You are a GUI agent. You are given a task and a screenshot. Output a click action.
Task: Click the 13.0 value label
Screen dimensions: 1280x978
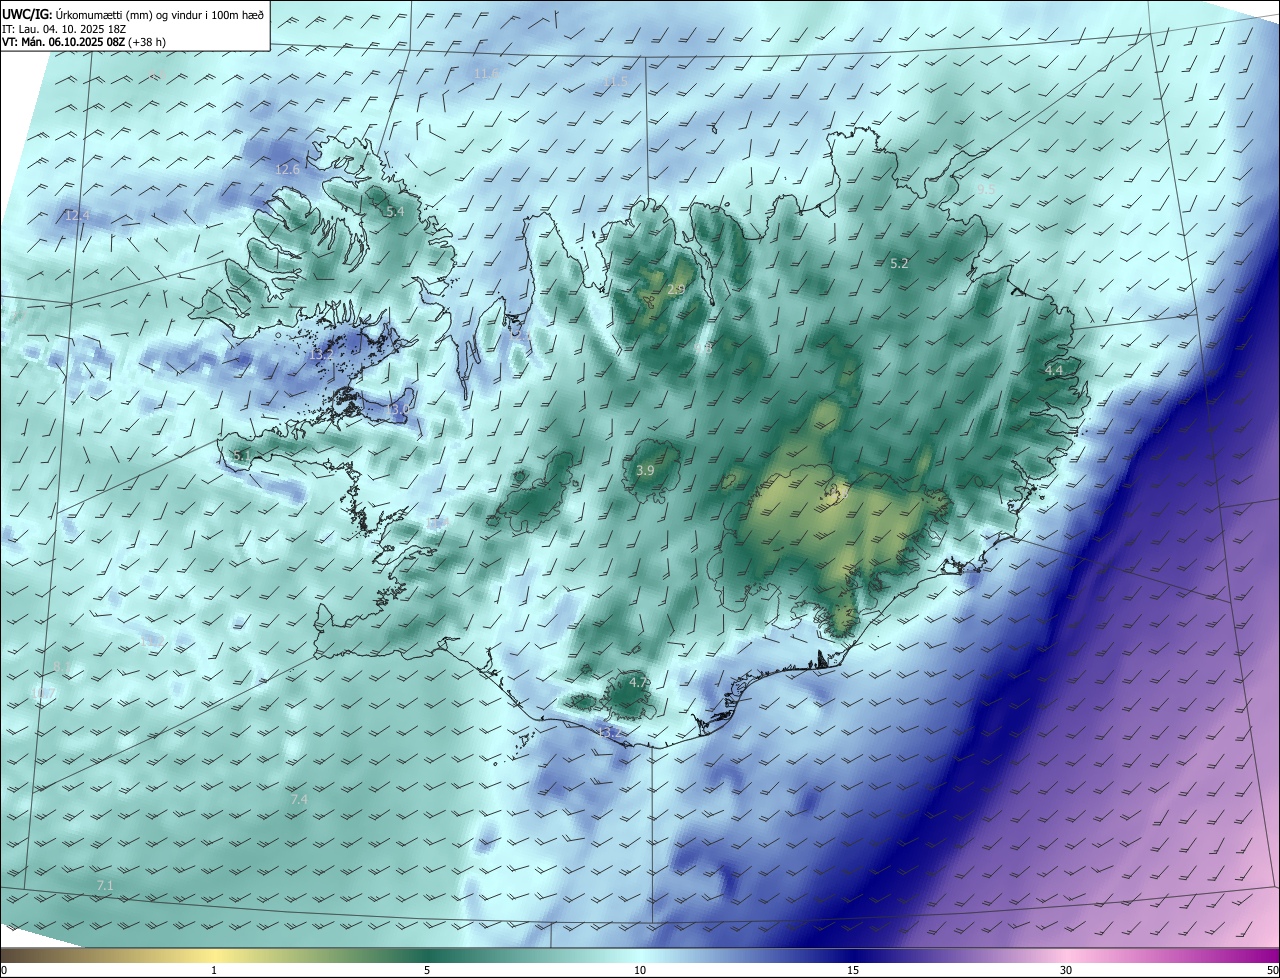(398, 410)
